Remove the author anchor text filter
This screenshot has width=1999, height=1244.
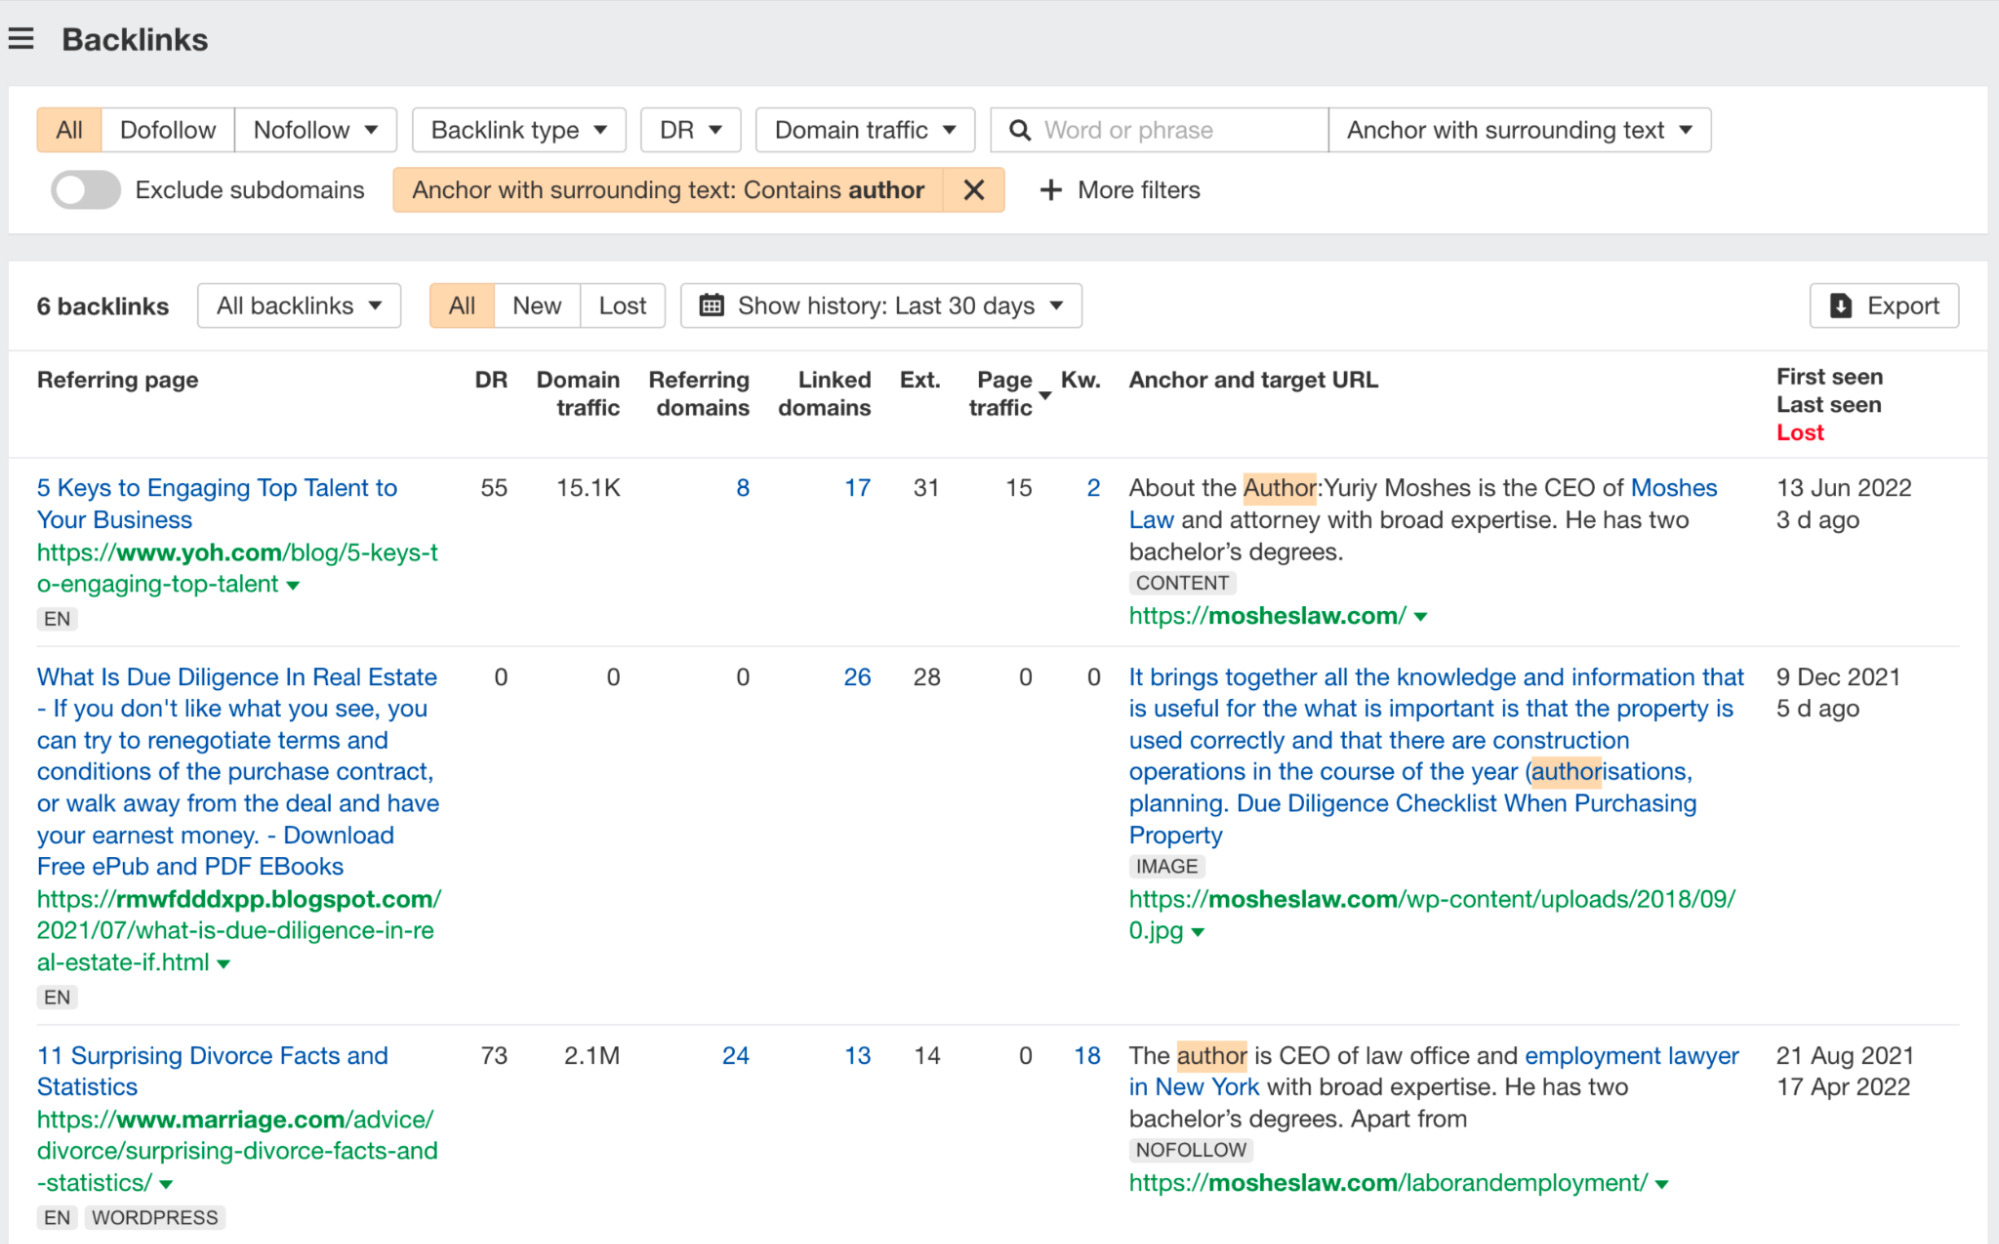[973, 188]
